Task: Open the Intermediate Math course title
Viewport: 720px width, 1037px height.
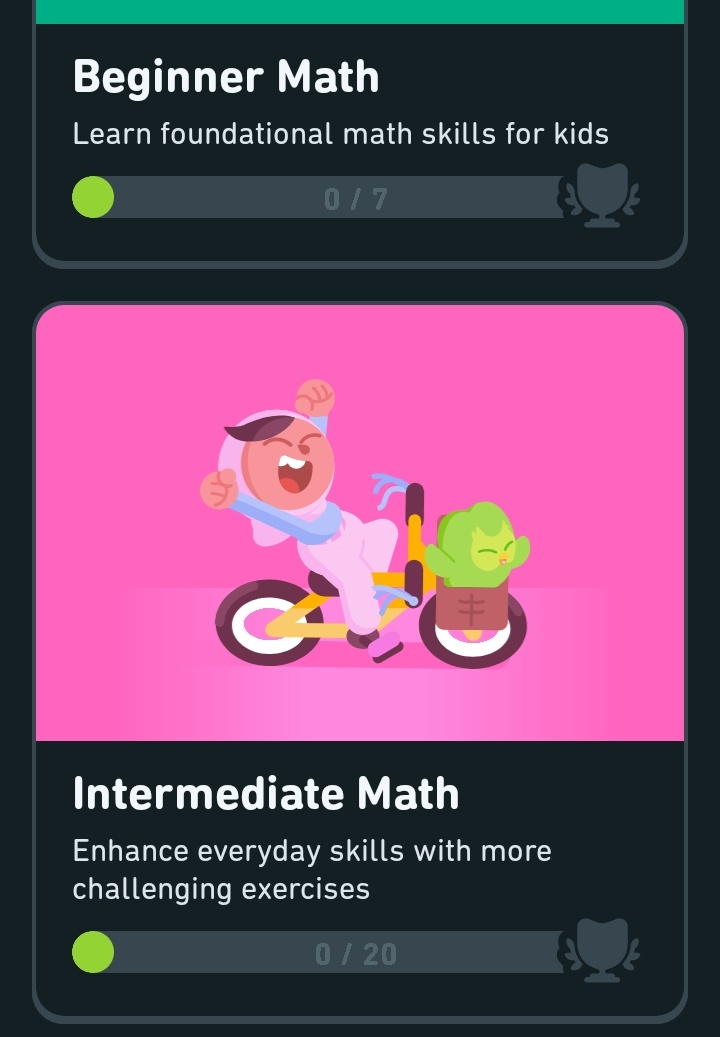Action: click(x=266, y=793)
